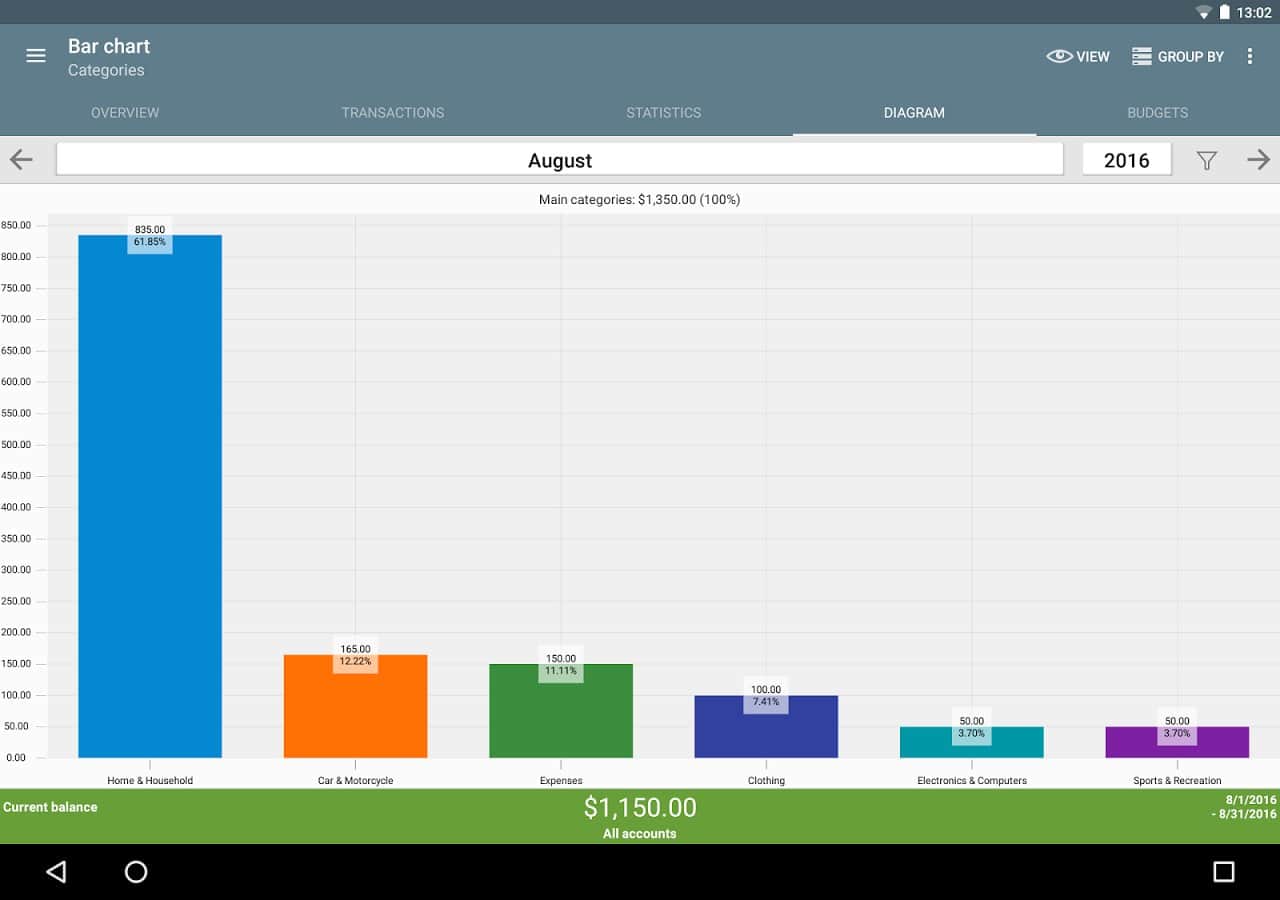Go to previous month with left arrow
The height and width of the screenshot is (900, 1280).
(x=21, y=160)
